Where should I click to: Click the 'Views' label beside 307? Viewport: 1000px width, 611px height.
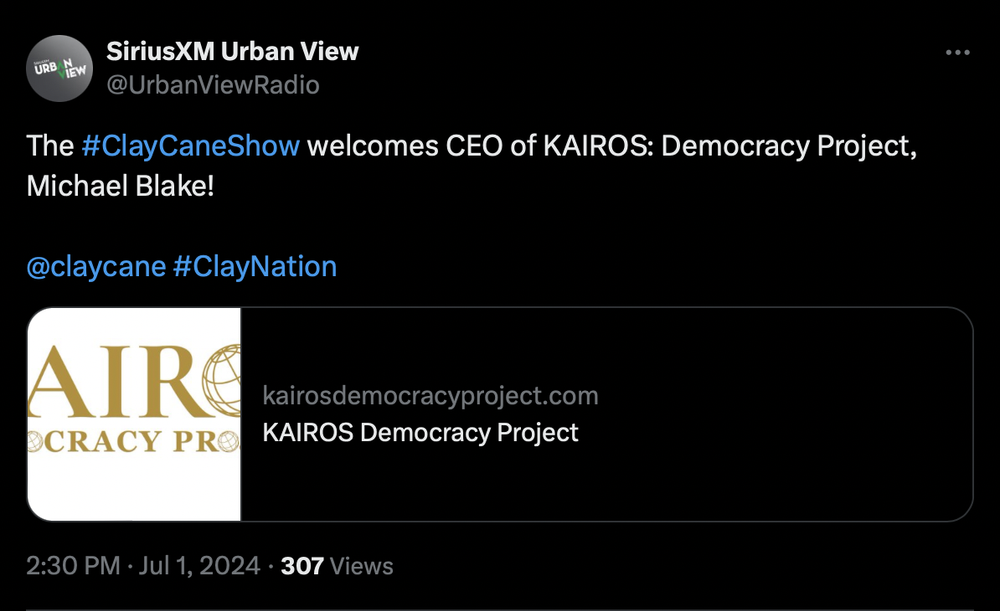click(x=362, y=566)
